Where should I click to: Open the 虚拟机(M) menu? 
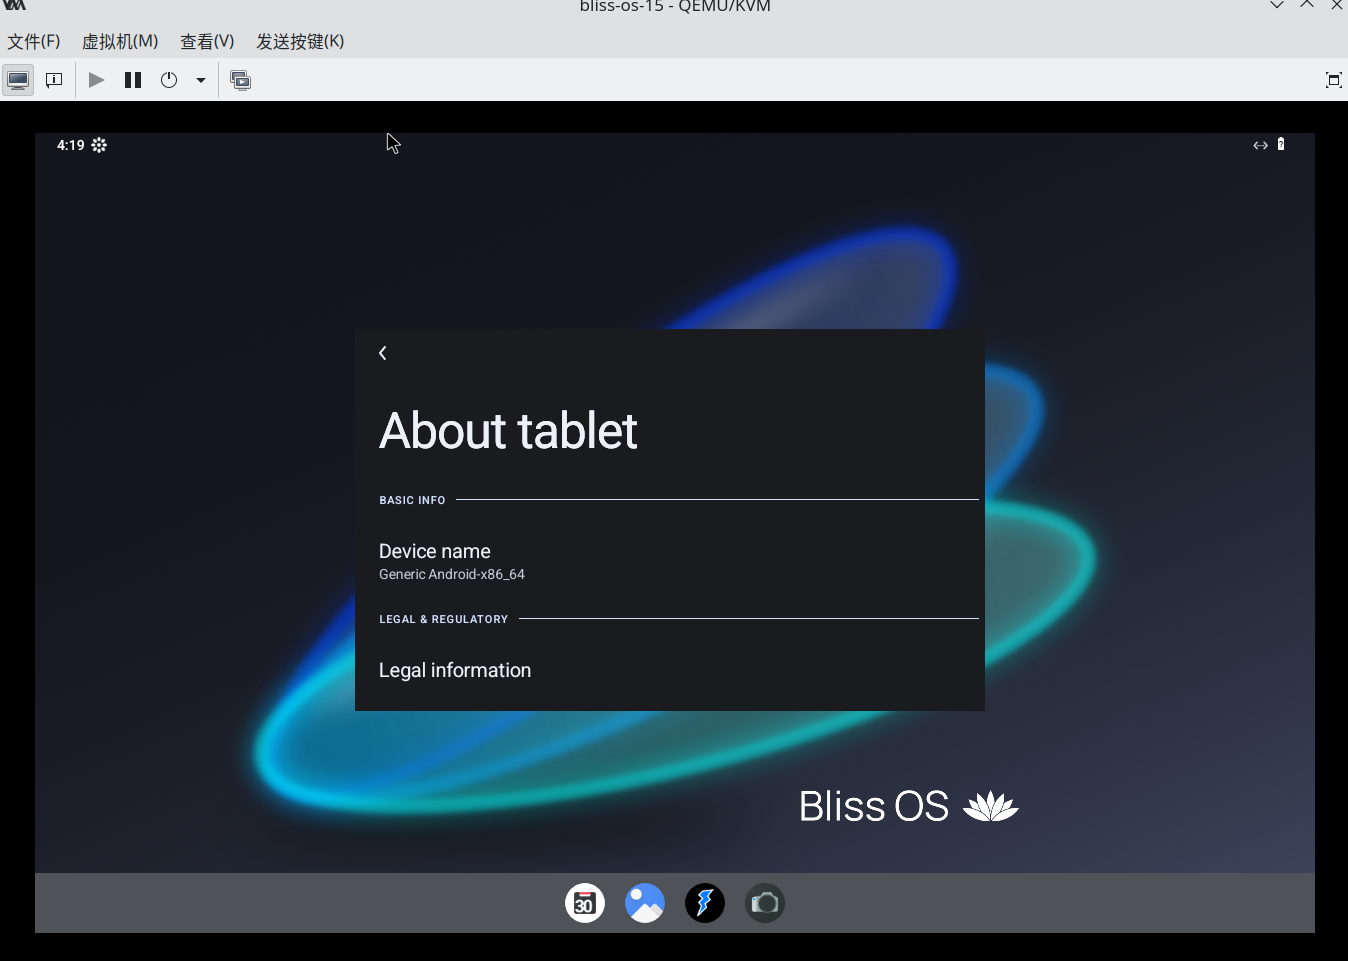pyautogui.click(x=120, y=41)
